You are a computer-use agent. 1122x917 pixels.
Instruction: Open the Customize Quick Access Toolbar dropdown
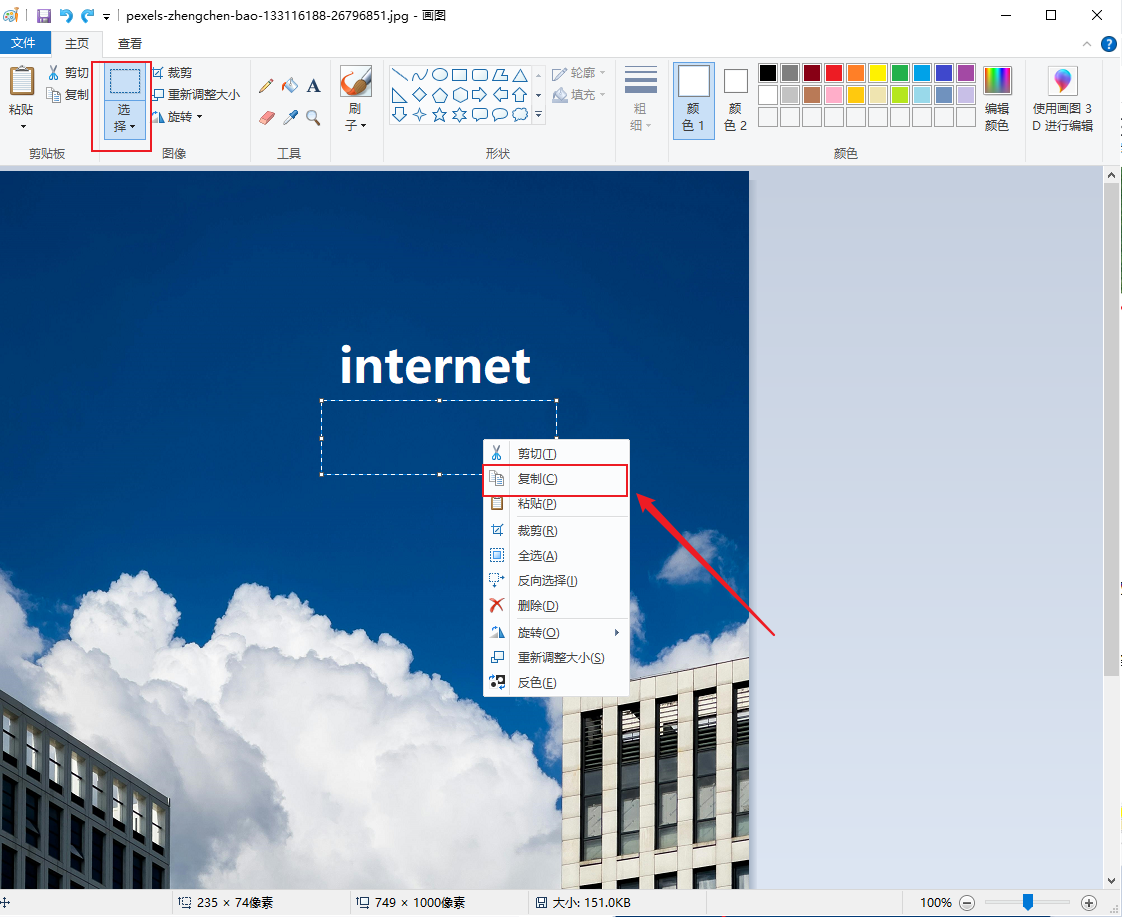click(x=106, y=16)
